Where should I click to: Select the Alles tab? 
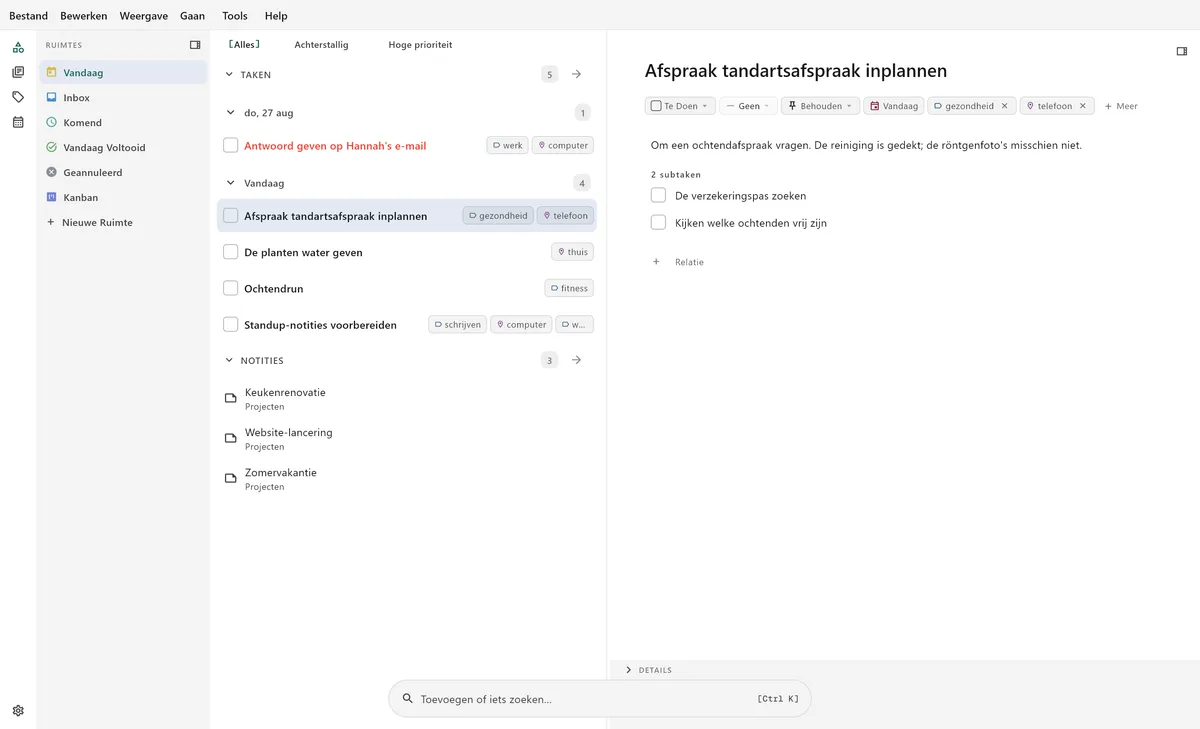tap(244, 45)
